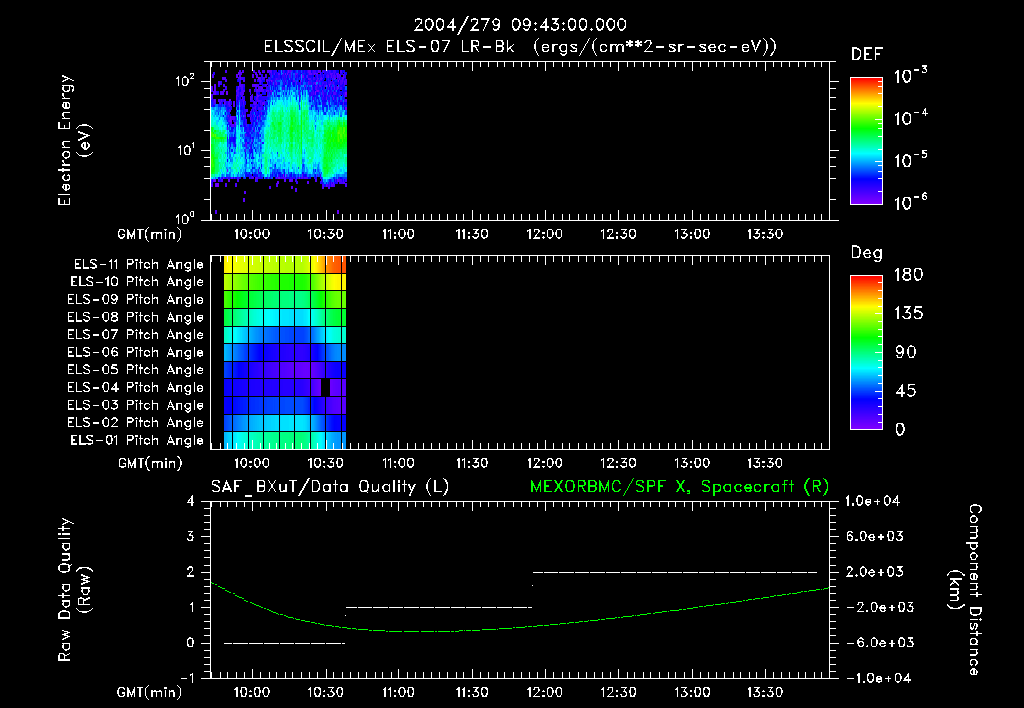1024x708 pixels.
Task: Click the data quality segment at level 2
Action: pyautogui.click(x=675, y=572)
